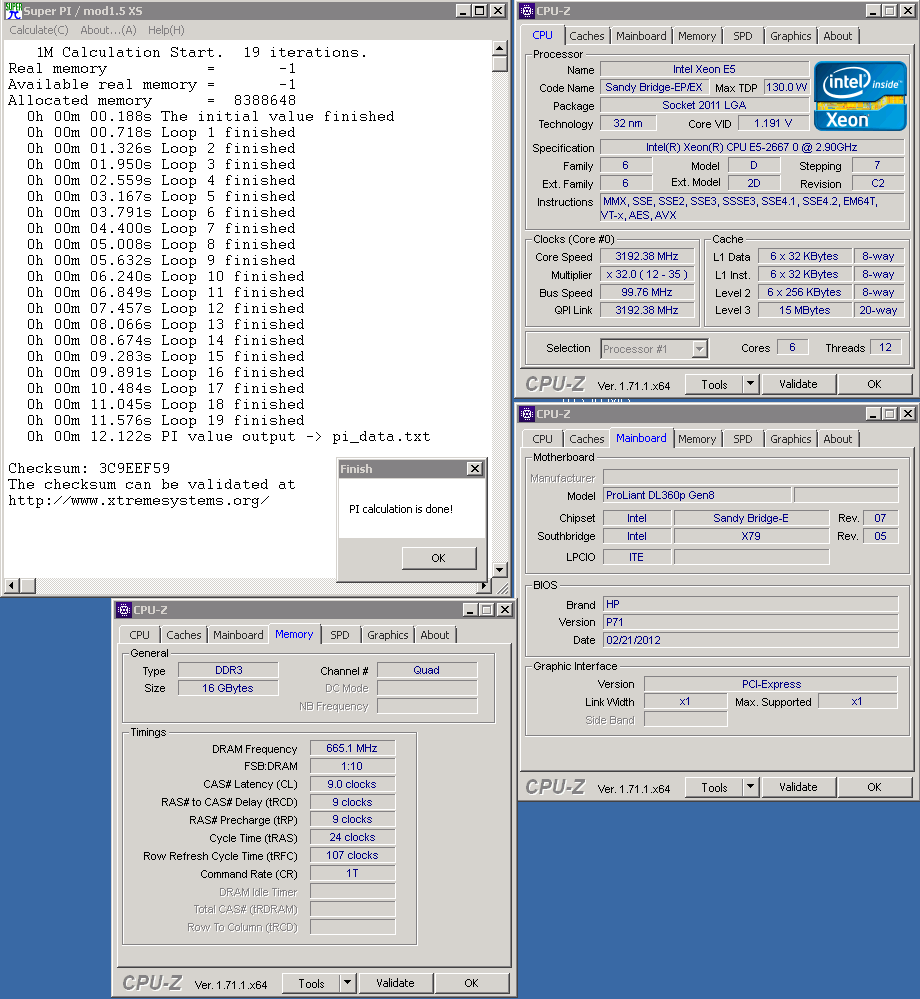Click CPU-Z icon in the Mainboard window title
Image resolution: width=920 pixels, height=999 pixels.
(x=527, y=414)
